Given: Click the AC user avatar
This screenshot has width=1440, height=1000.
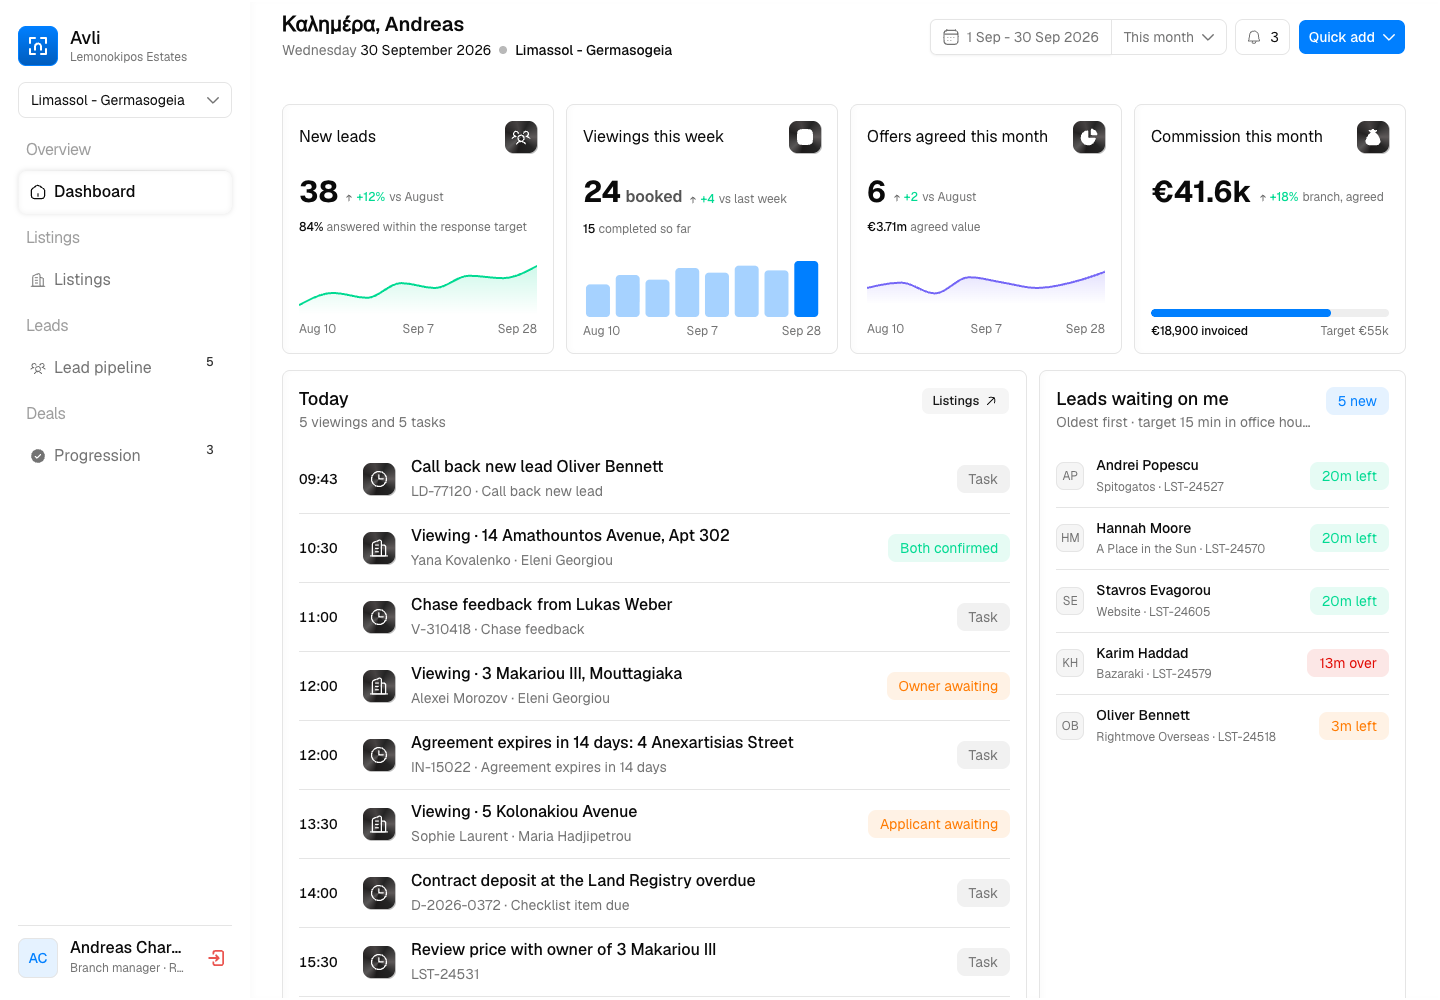Looking at the screenshot, I should [x=38, y=958].
